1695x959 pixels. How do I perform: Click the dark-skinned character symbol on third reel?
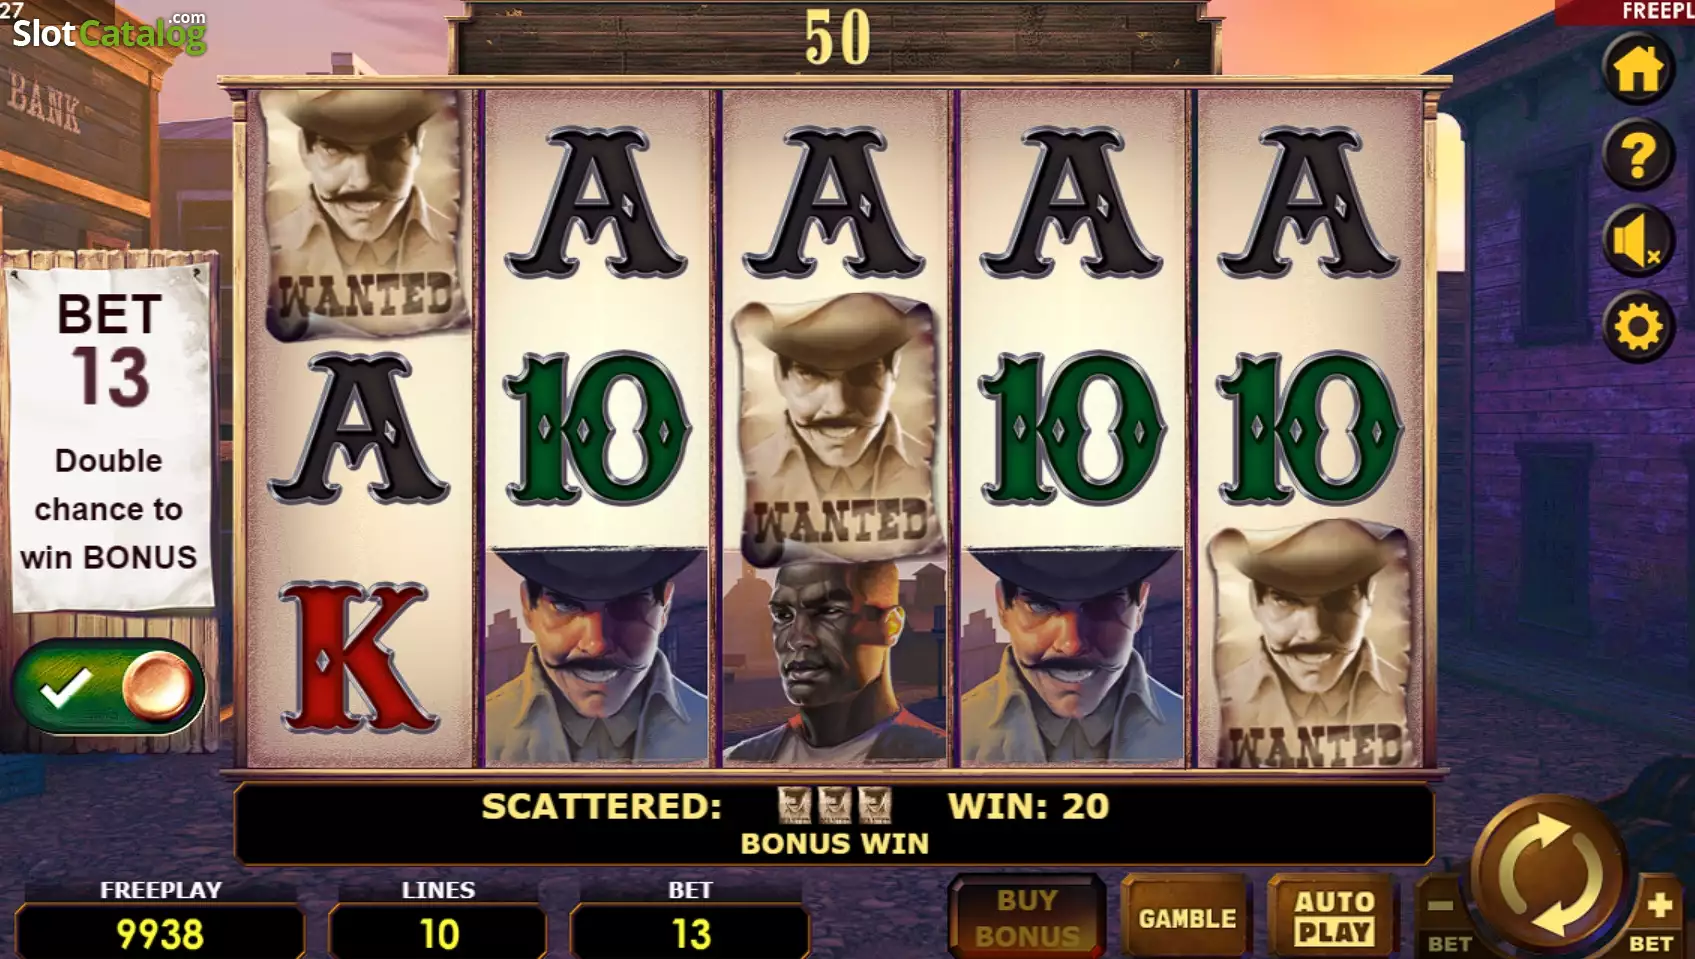pyautogui.click(x=834, y=660)
